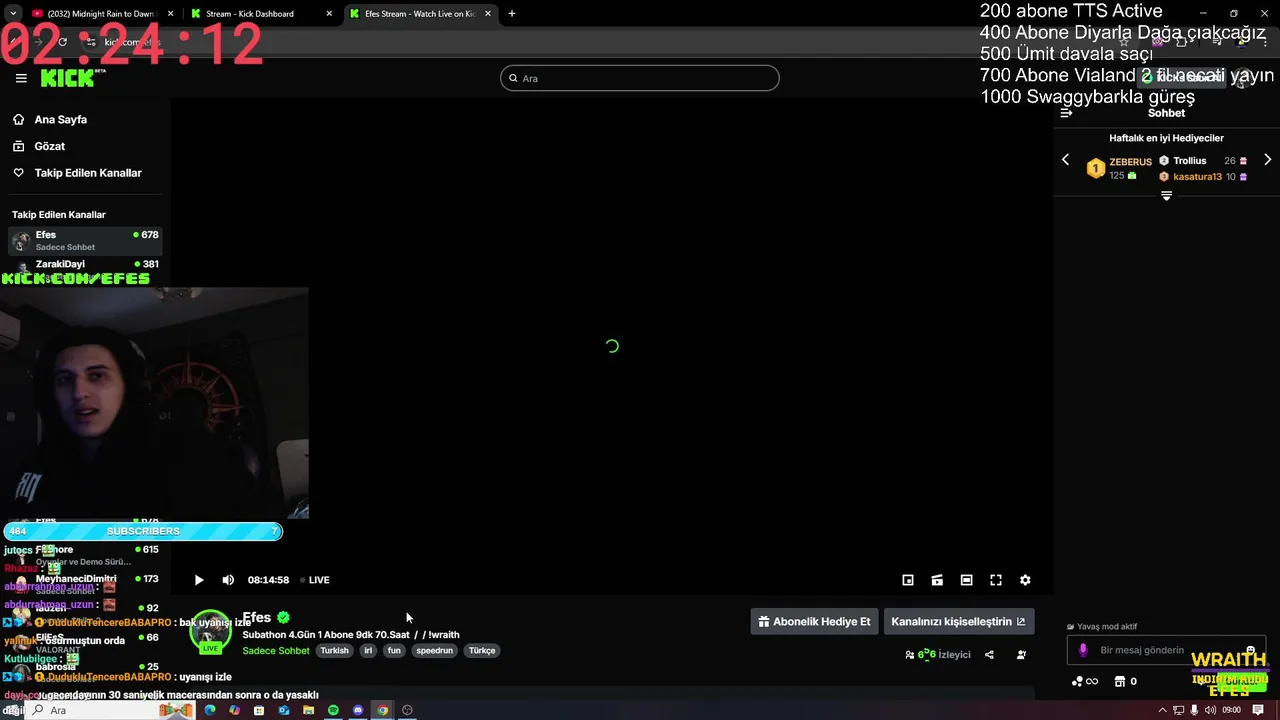Open ZEBERUS top gifter profile

(x=1130, y=162)
